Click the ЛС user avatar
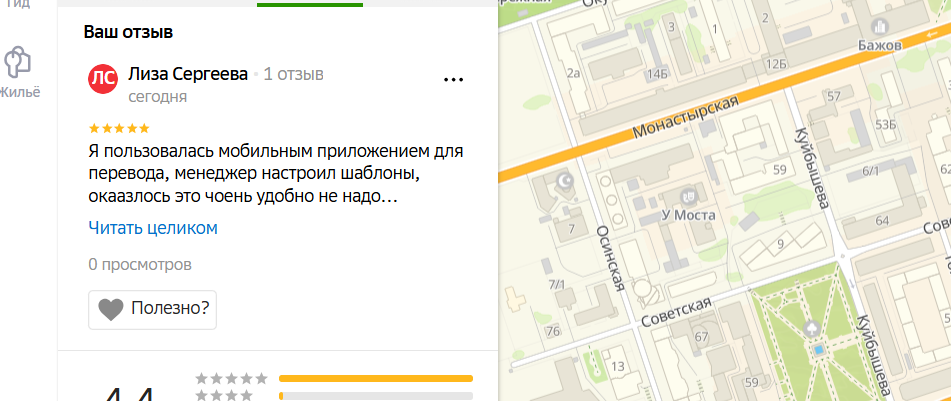951x401 pixels. click(x=103, y=78)
